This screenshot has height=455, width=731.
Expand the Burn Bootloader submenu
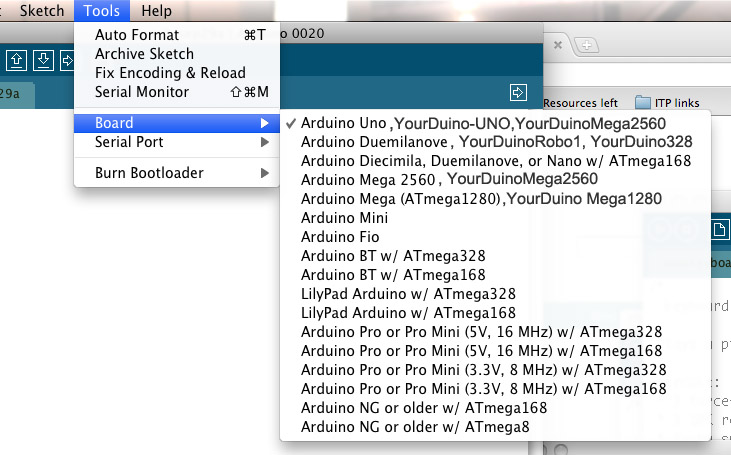click(177, 173)
